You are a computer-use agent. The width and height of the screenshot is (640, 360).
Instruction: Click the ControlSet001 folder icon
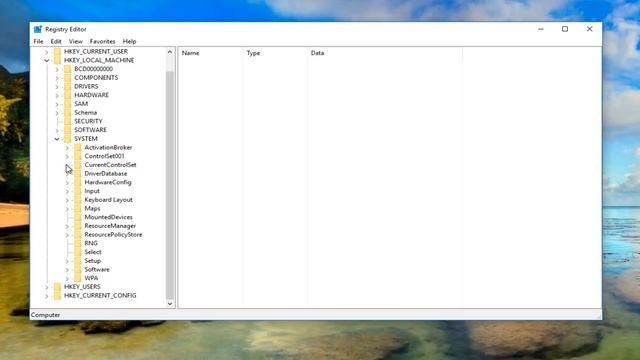coord(78,156)
